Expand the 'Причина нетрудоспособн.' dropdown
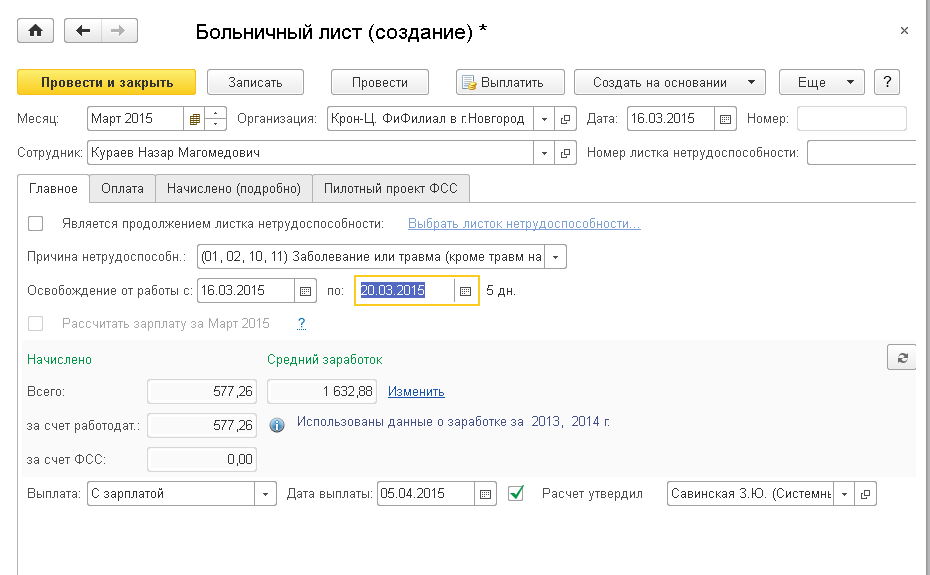930x575 pixels. pos(557,257)
